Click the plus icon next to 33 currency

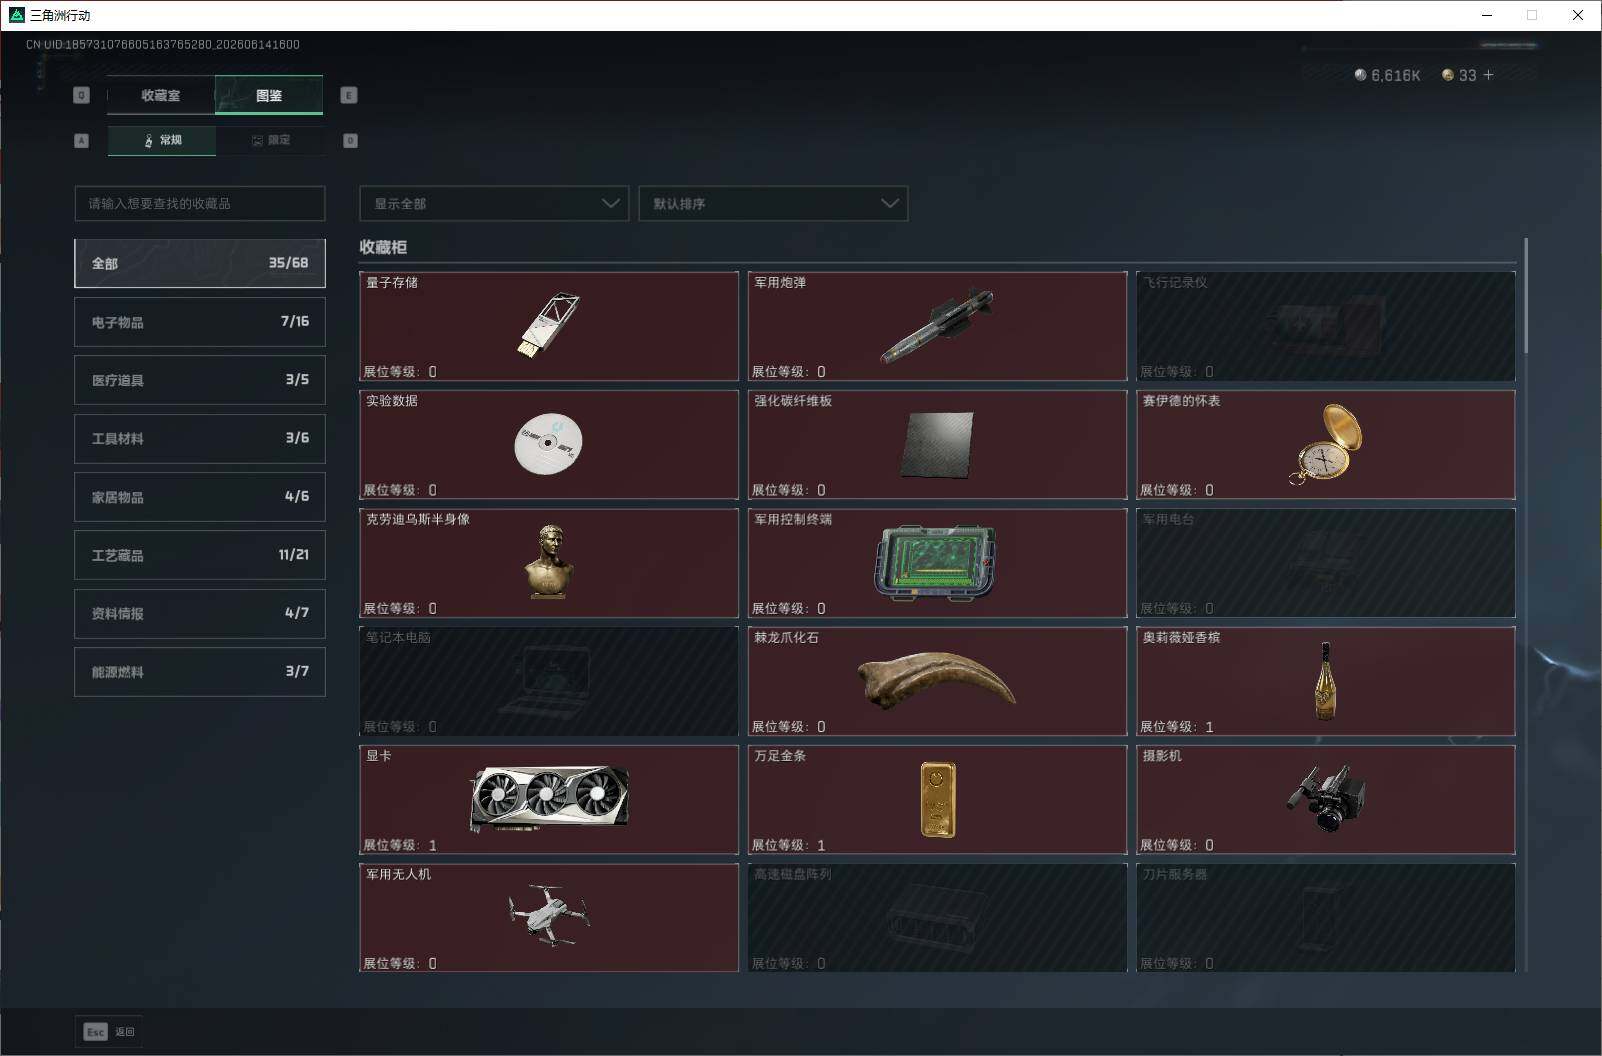tap(1488, 75)
